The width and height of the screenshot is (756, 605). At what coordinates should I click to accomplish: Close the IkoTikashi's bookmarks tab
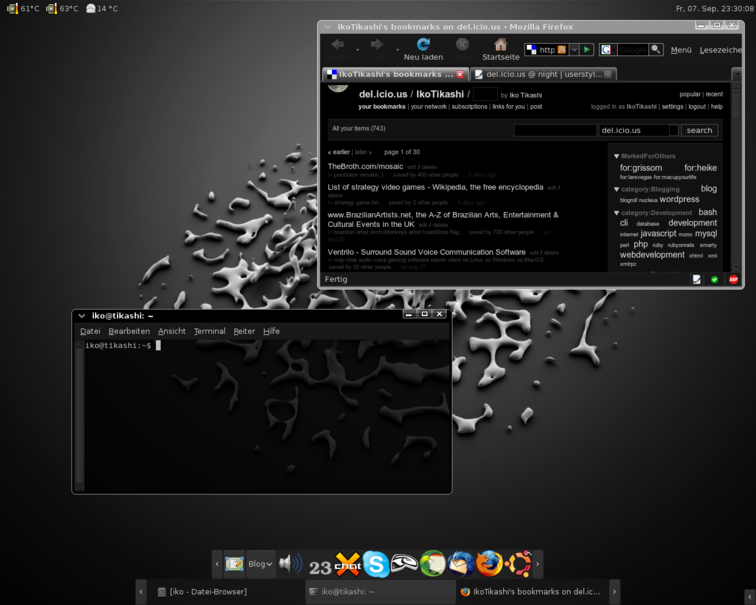tap(460, 74)
